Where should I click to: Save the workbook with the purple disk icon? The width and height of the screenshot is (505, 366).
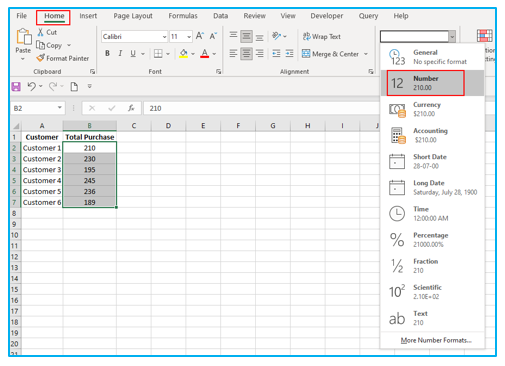[16, 87]
